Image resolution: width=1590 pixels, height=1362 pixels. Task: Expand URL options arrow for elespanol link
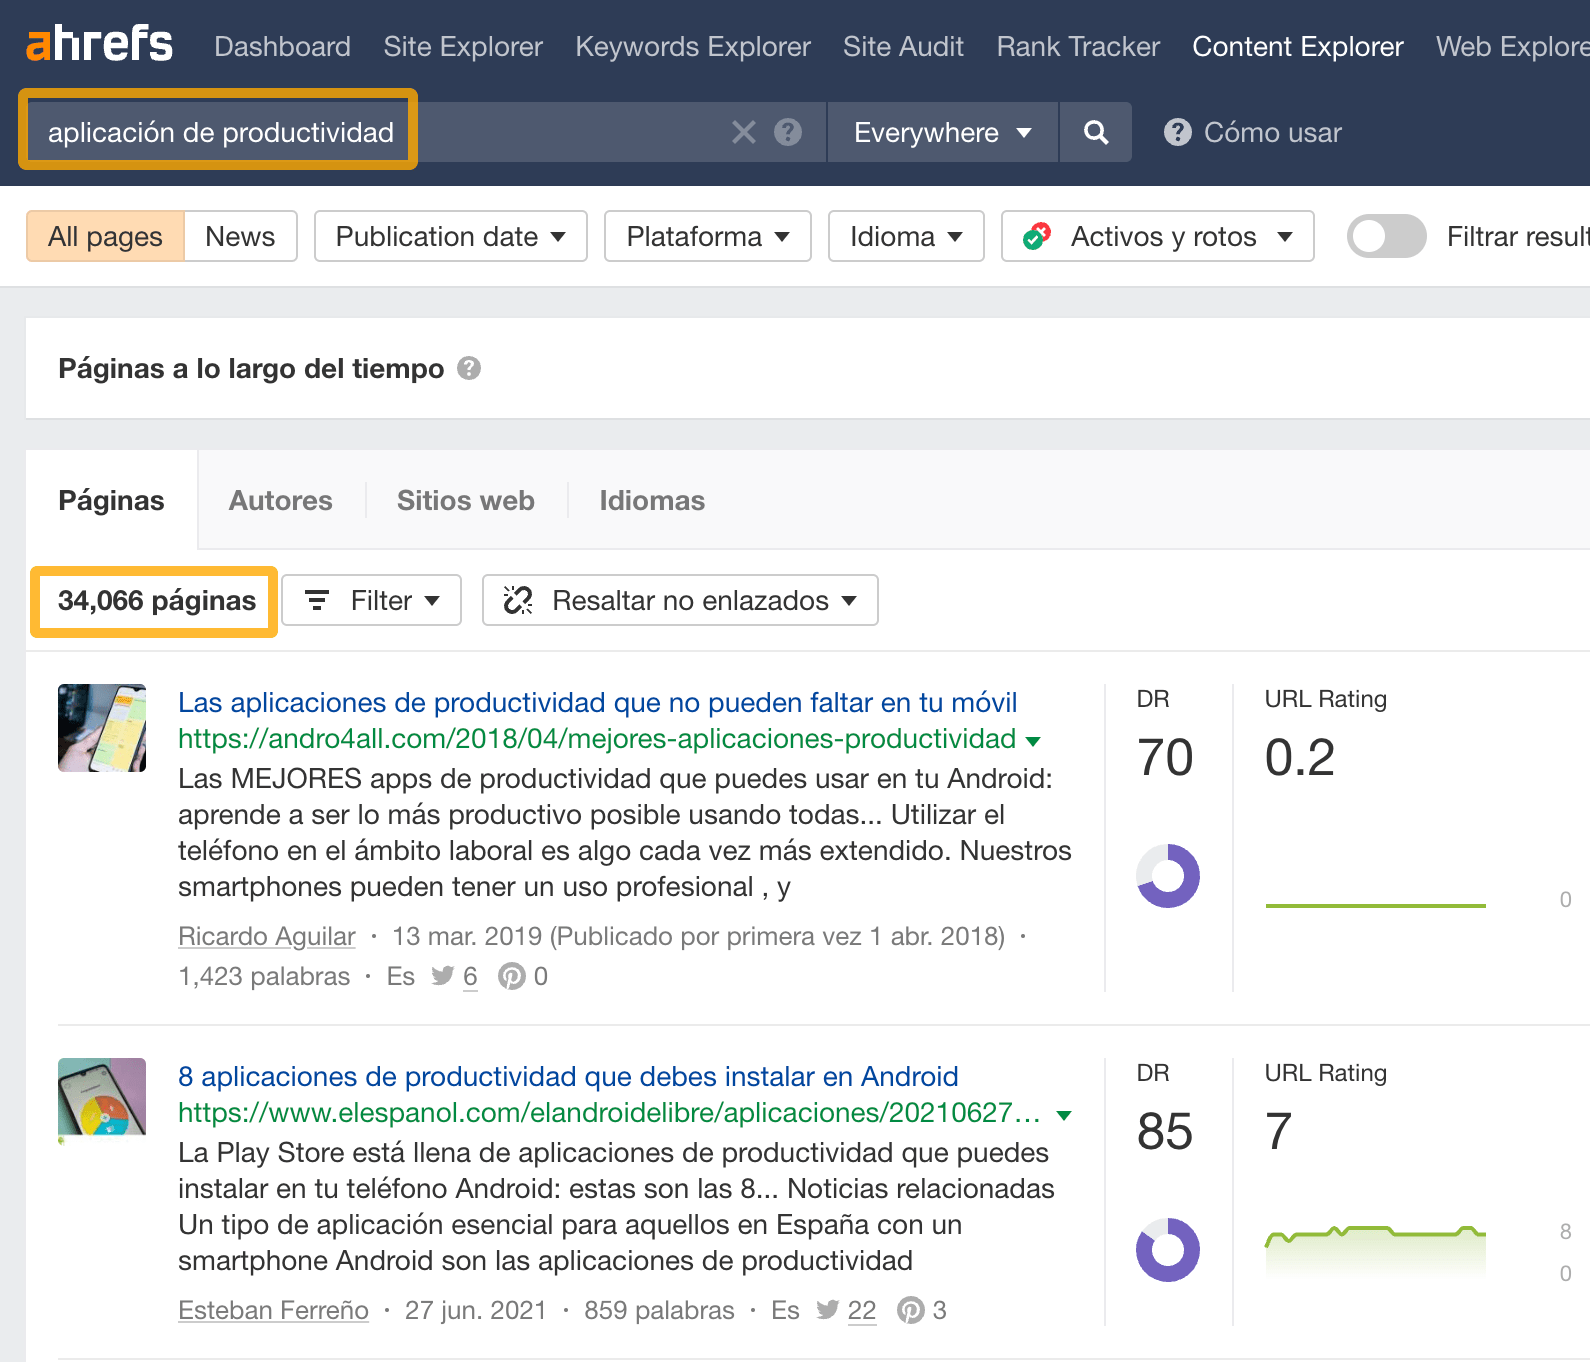pyautogui.click(x=1064, y=1115)
